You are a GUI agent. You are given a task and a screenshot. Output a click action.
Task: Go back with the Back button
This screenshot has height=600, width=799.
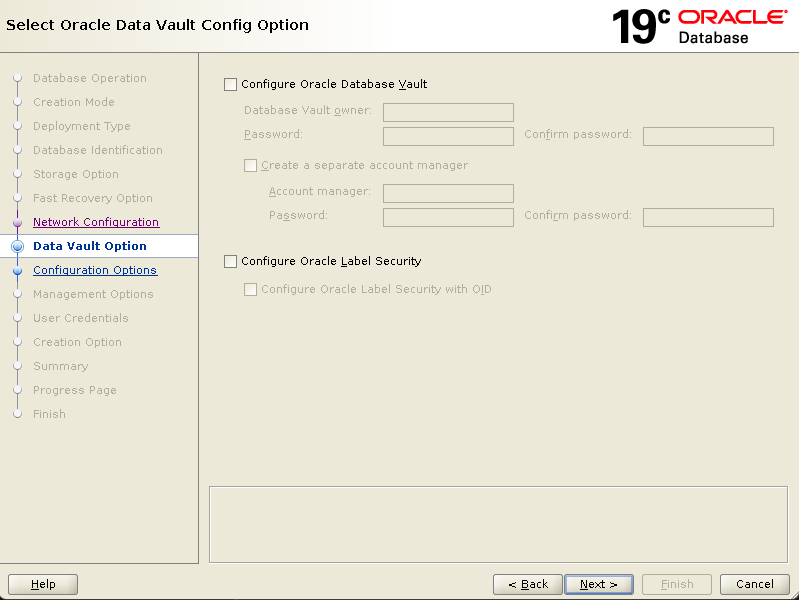click(528, 584)
